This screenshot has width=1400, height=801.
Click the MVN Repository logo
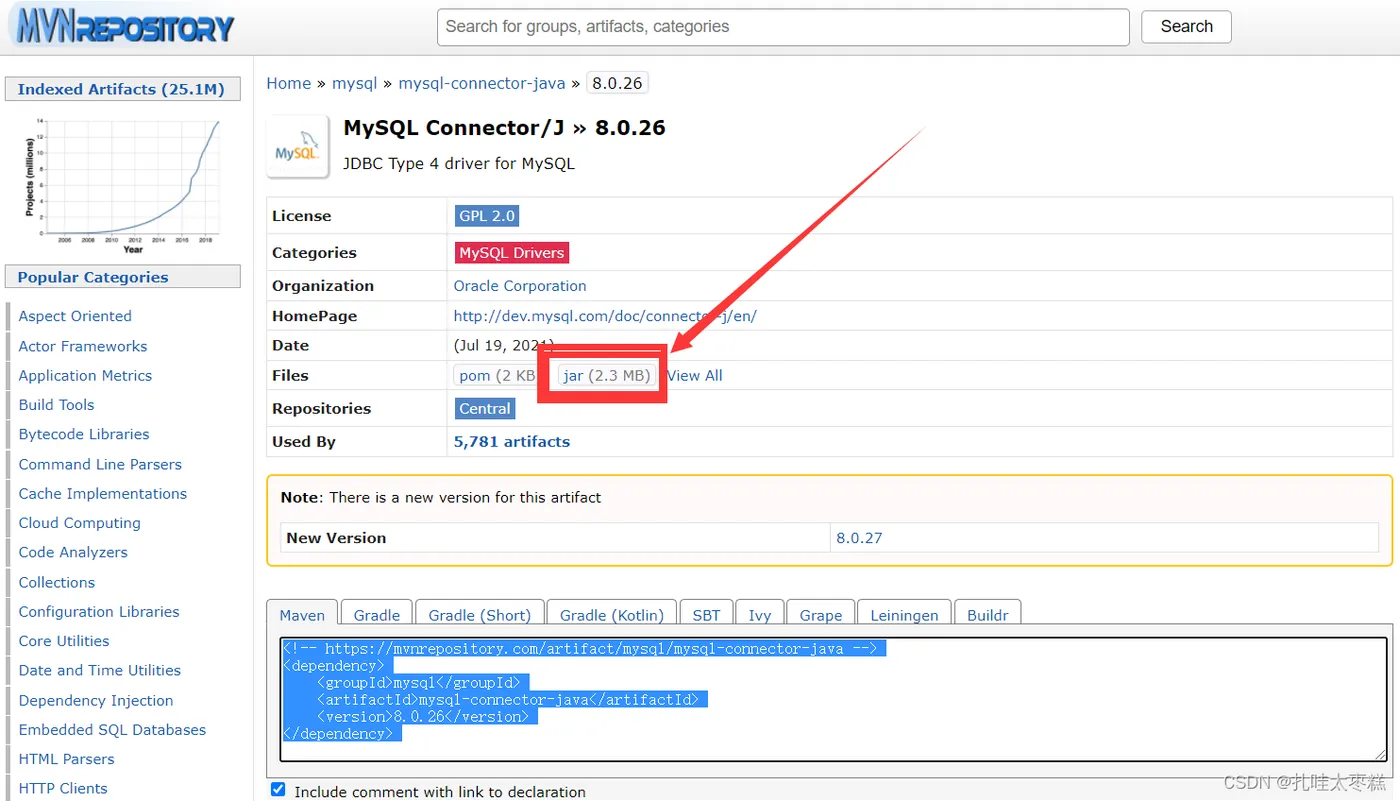point(121,27)
